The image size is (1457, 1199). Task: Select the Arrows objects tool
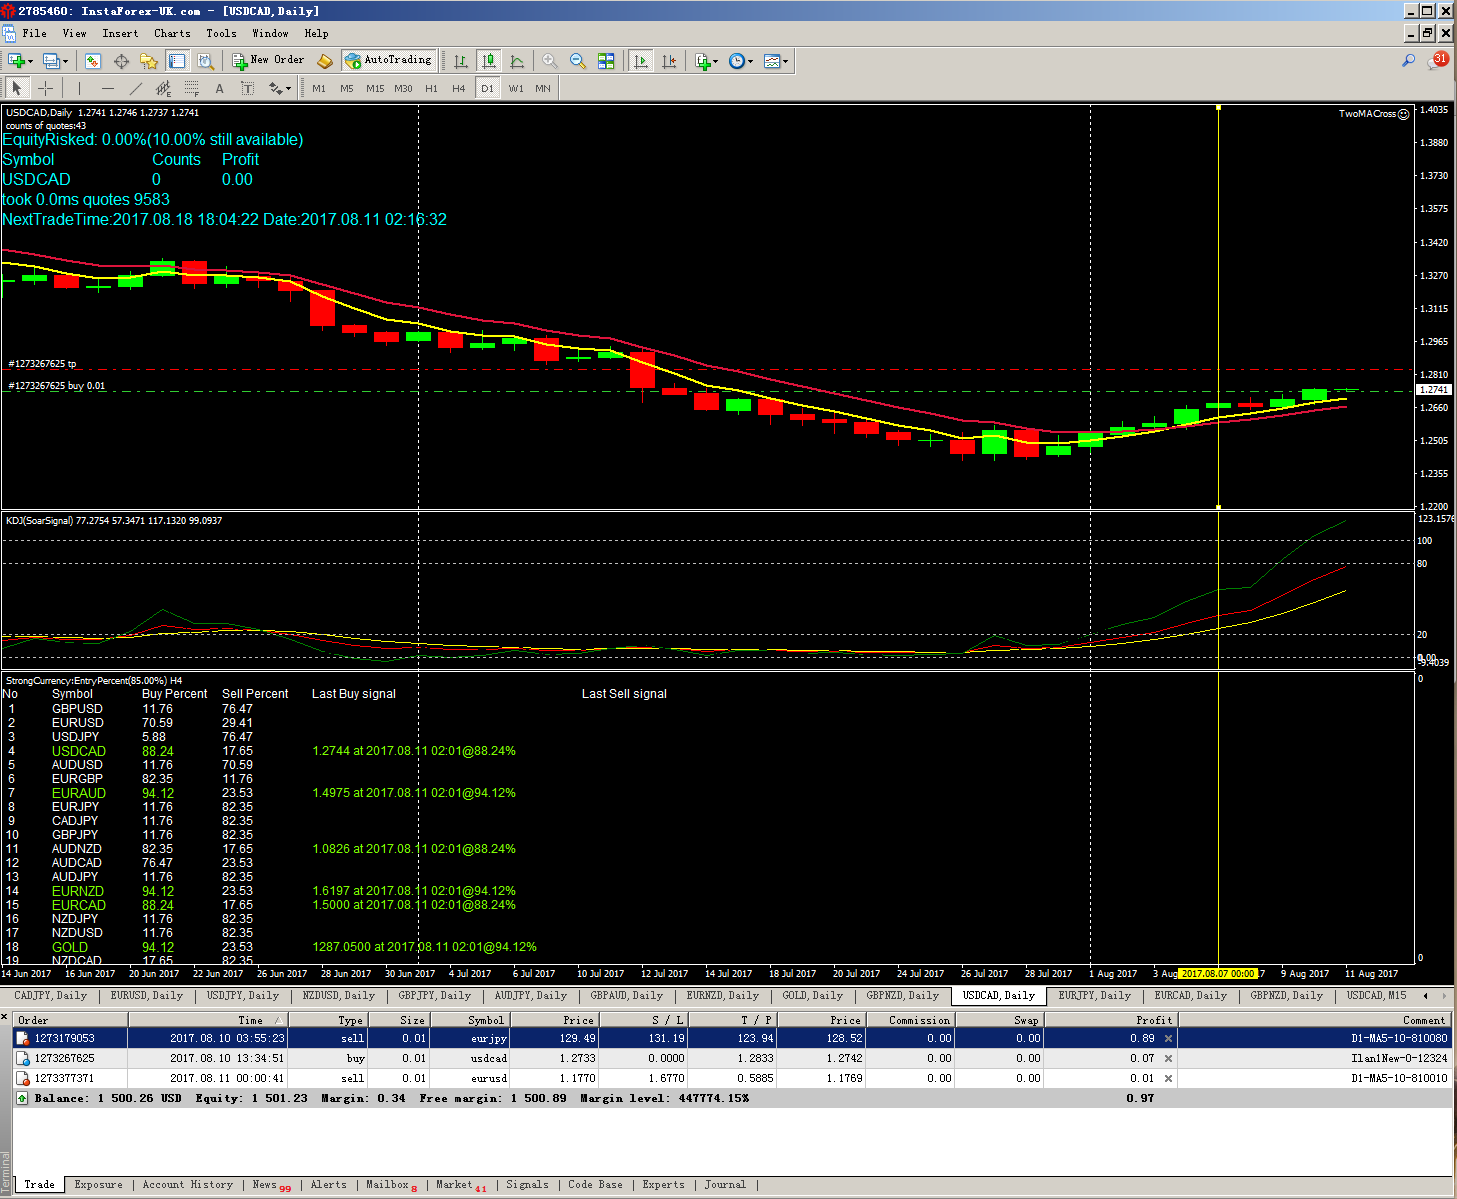[275, 88]
